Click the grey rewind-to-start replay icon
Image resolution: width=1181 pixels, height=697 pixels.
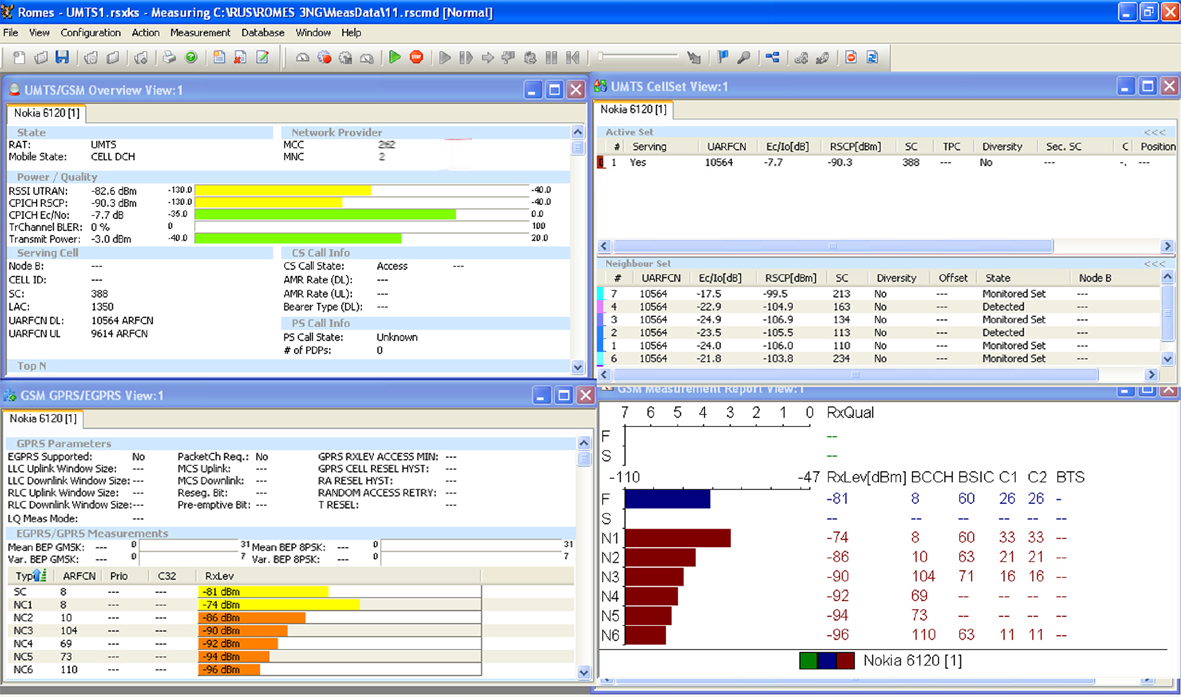(573, 57)
